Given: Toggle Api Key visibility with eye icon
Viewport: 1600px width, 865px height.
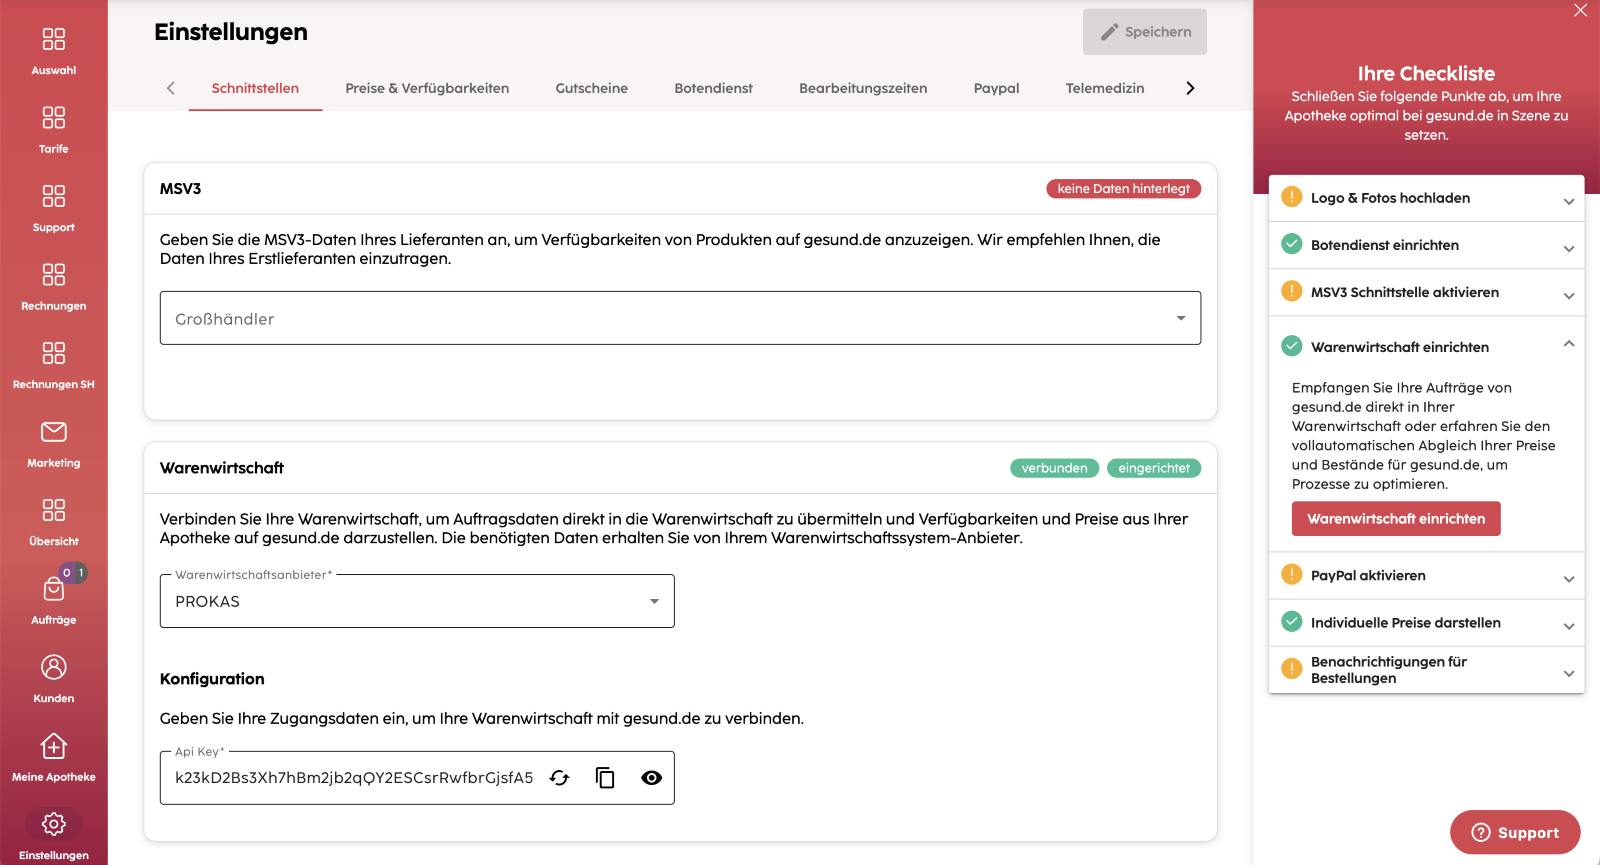Looking at the screenshot, I should 651,778.
